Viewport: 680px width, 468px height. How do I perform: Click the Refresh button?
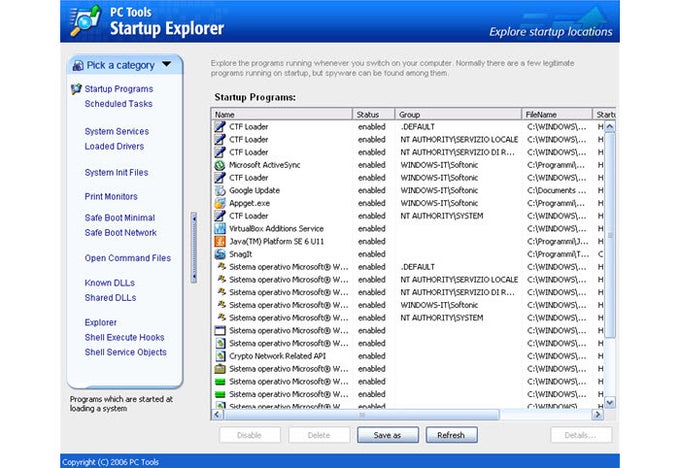coord(451,435)
